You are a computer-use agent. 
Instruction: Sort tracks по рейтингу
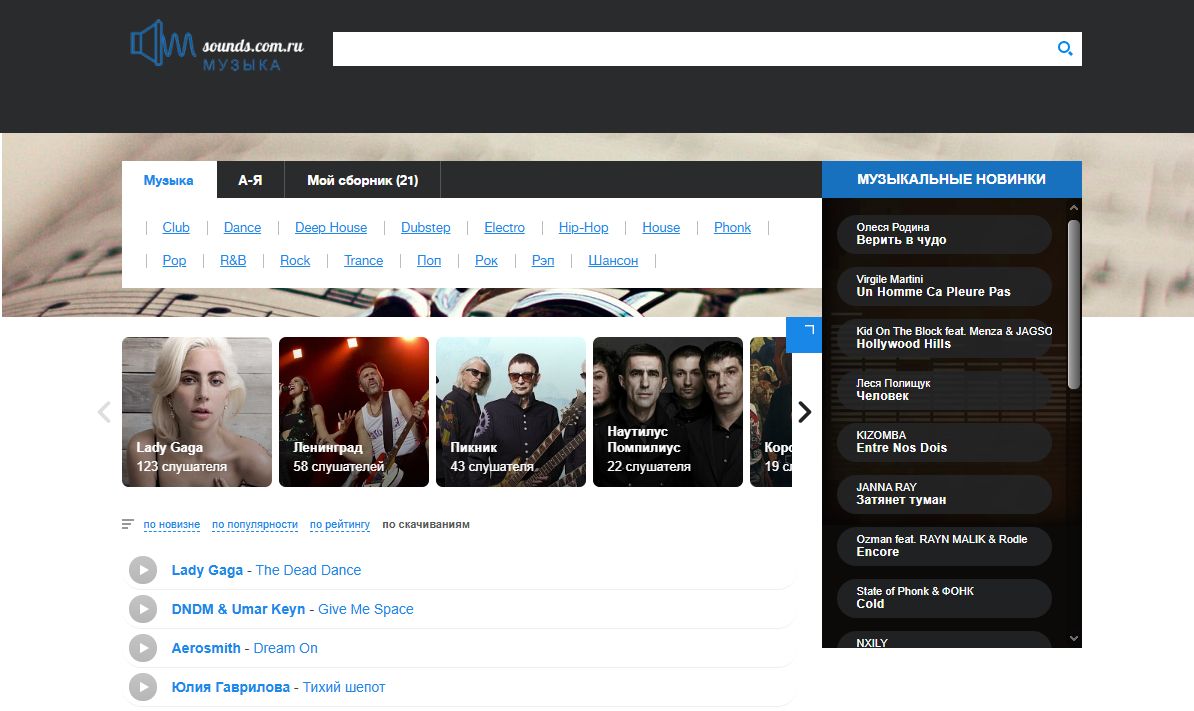(339, 524)
